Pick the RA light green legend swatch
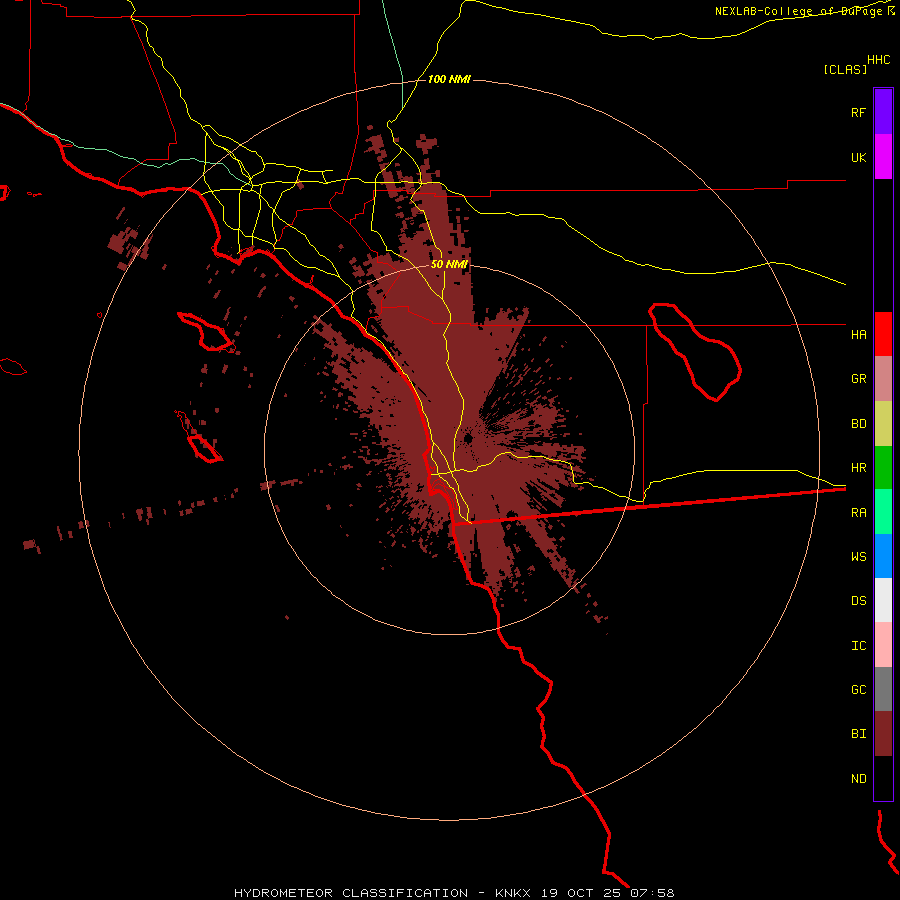Image resolution: width=900 pixels, height=900 pixels. coord(883,512)
